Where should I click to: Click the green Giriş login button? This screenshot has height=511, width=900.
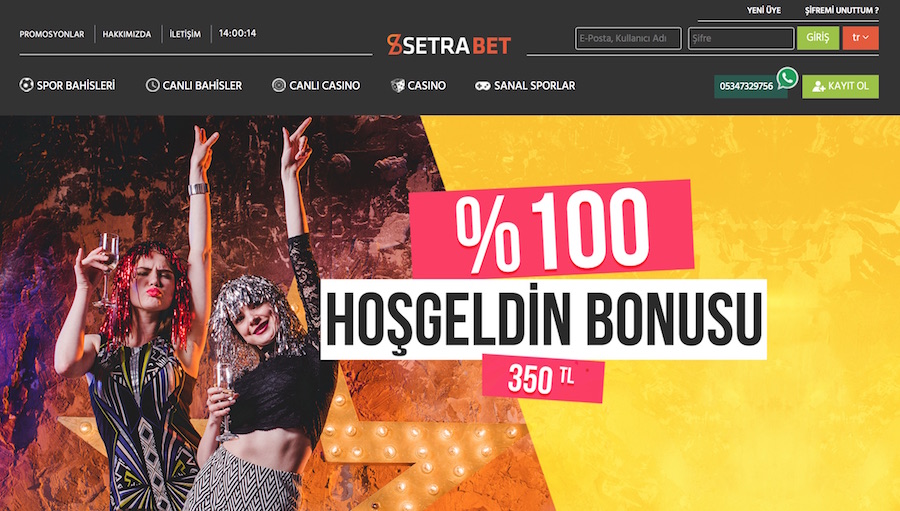818,38
